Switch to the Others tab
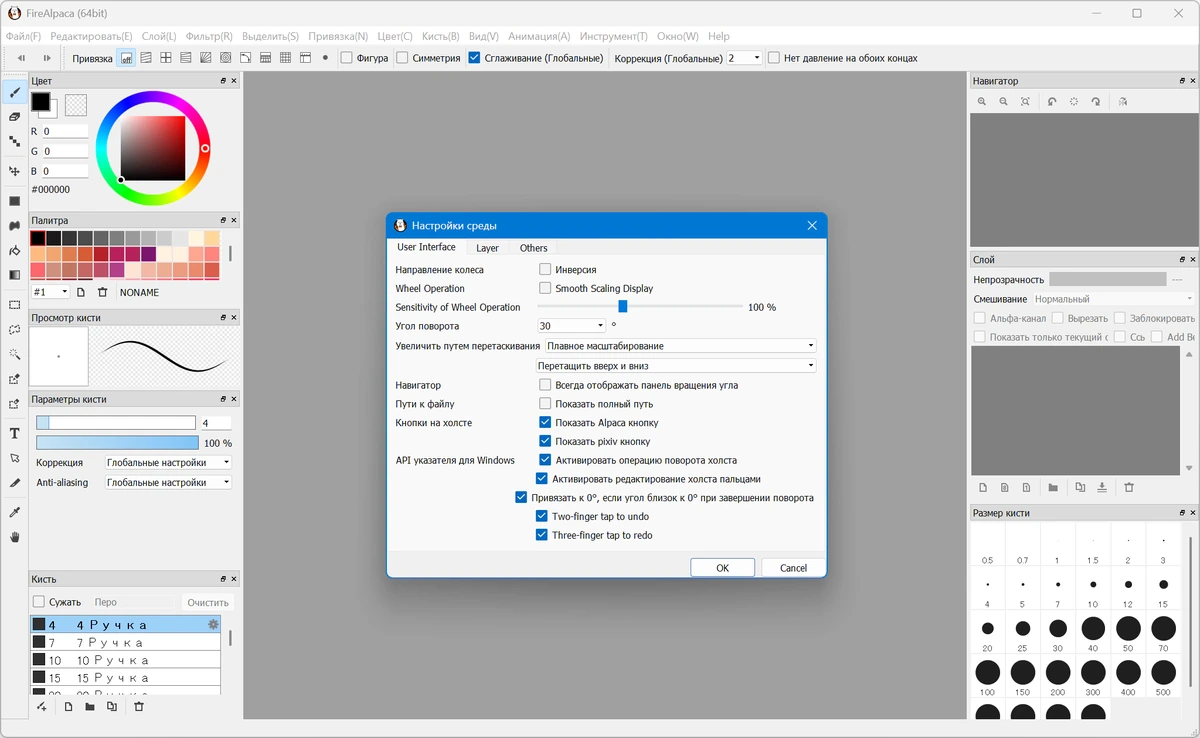The image size is (1200, 738). point(533,248)
